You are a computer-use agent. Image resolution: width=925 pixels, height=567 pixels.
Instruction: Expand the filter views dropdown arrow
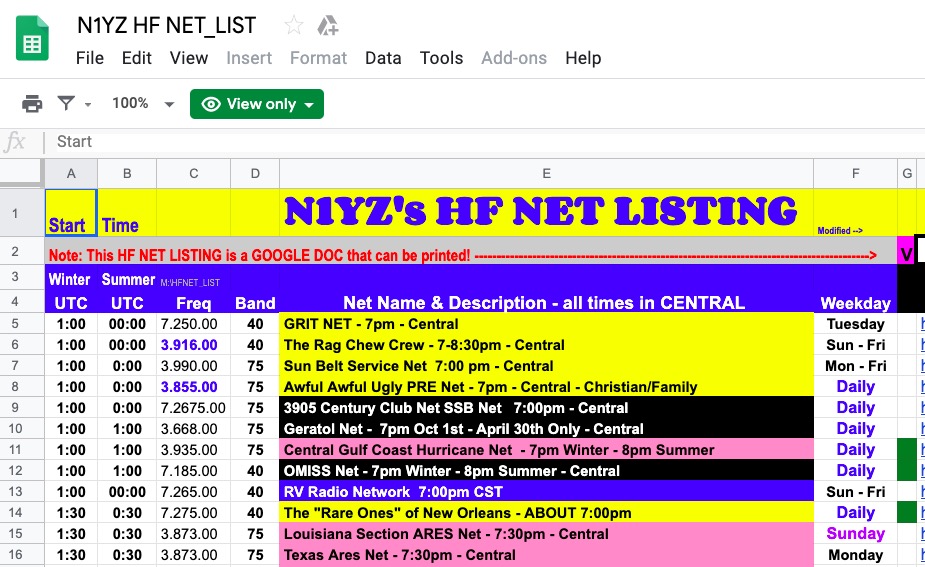(x=88, y=105)
